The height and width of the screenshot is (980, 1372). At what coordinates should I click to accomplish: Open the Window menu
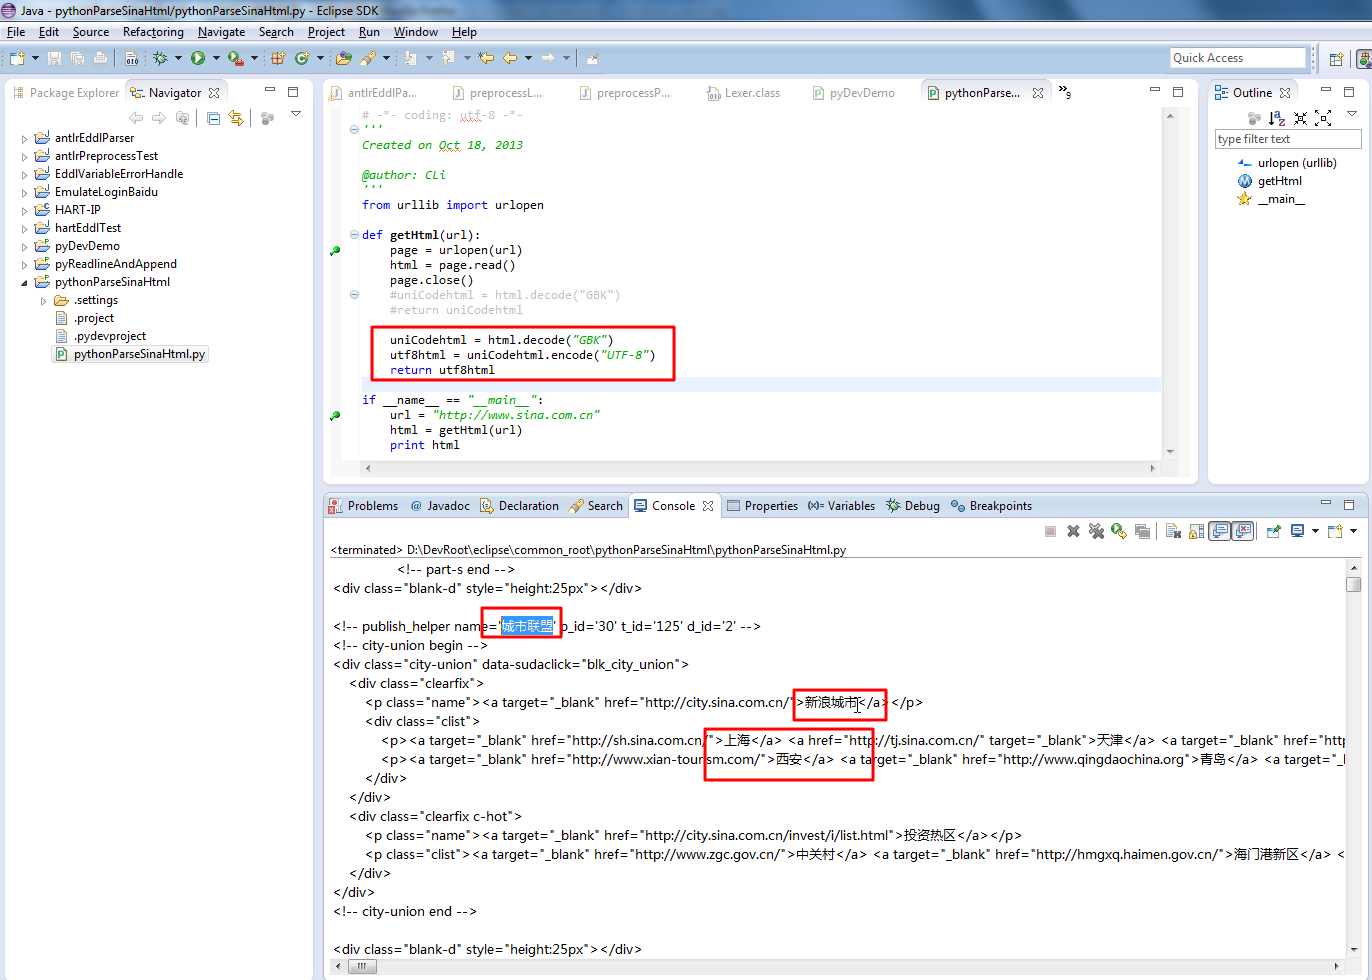416,32
